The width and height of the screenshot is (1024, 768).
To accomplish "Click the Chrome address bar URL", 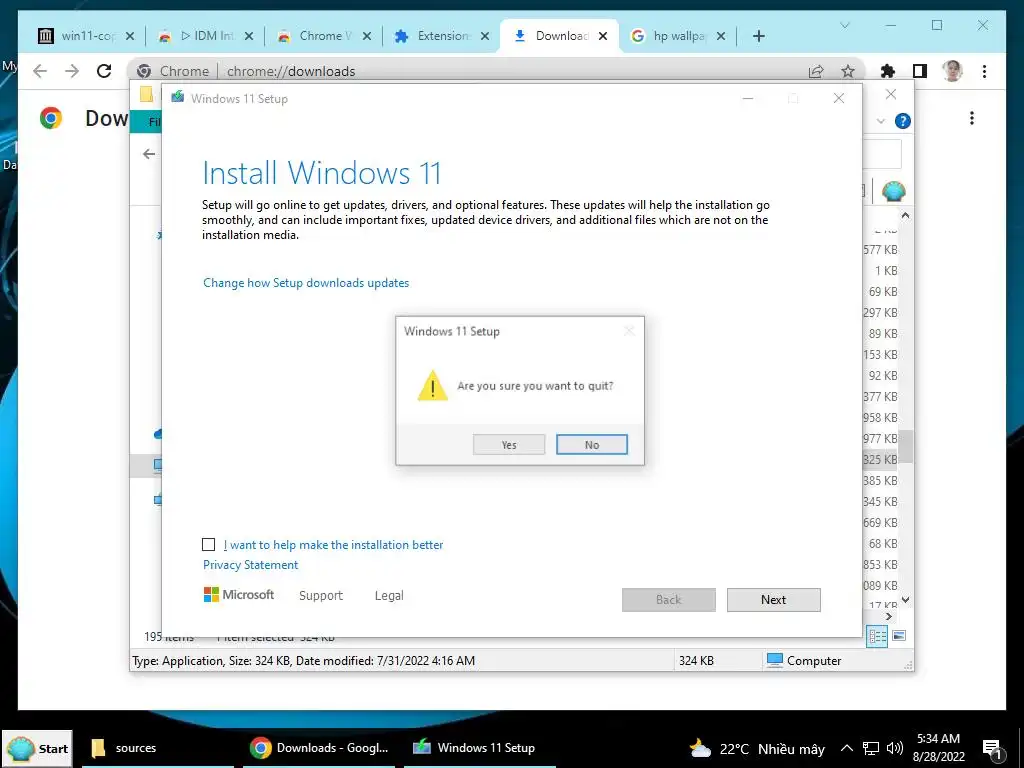I will (x=291, y=71).
